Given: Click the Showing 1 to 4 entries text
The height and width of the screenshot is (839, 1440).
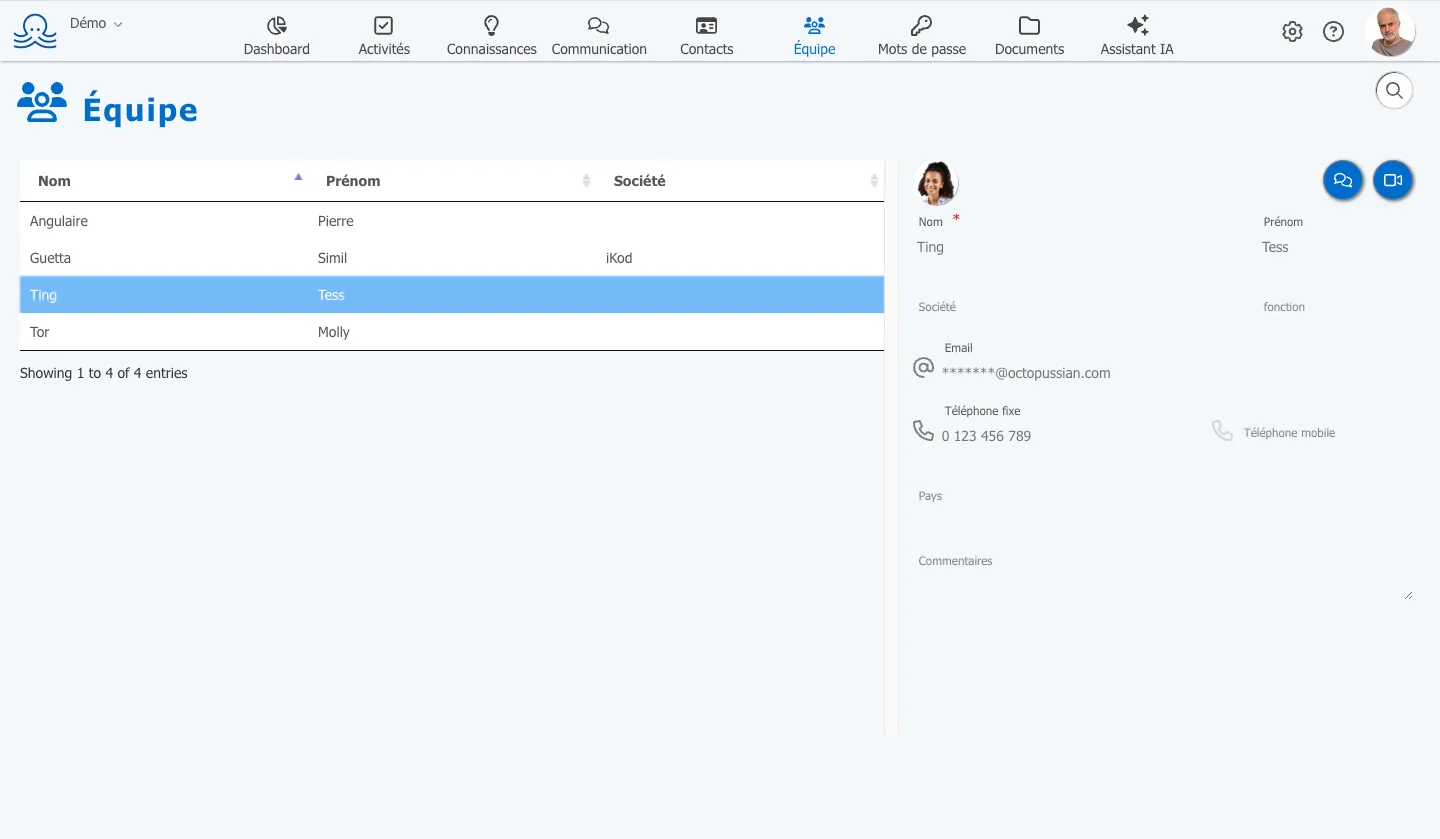Looking at the screenshot, I should [x=104, y=373].
